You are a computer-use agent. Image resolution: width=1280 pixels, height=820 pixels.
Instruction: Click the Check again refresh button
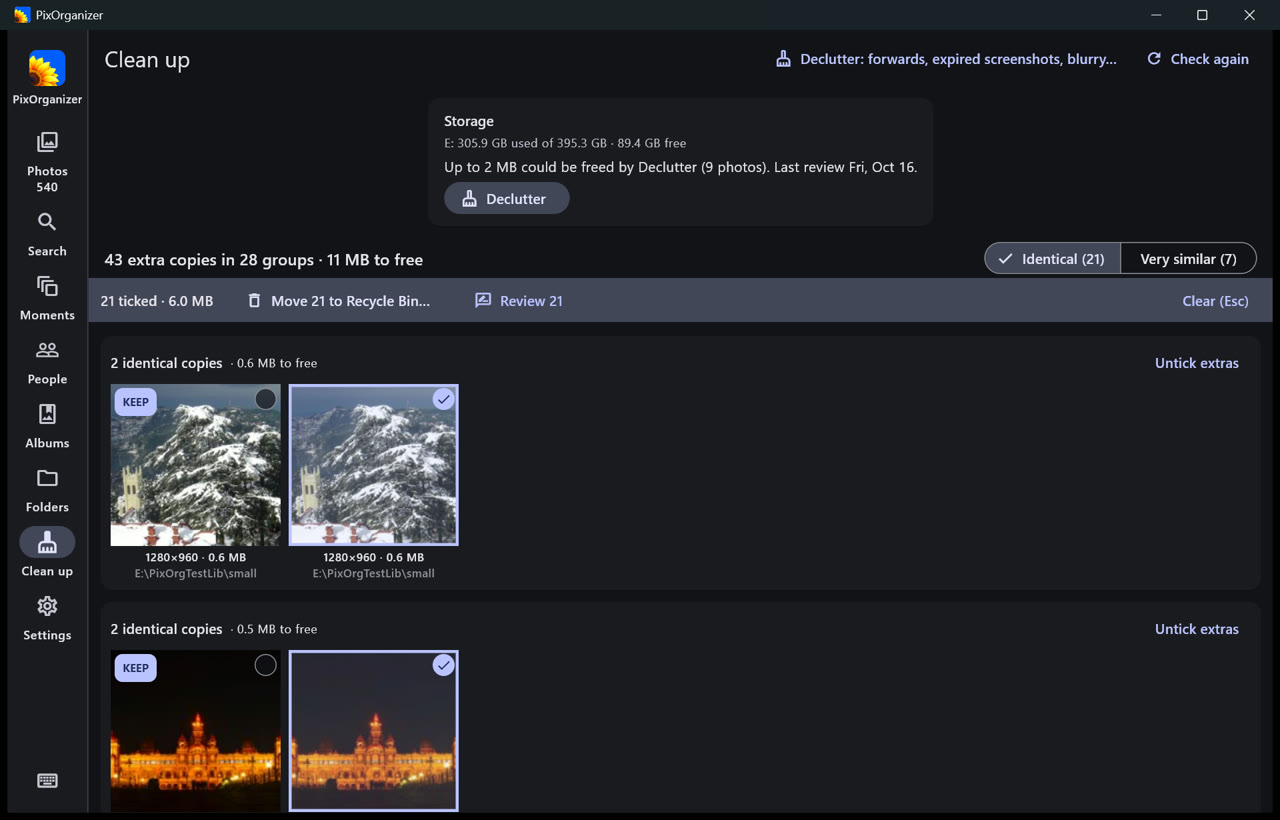[1197, 59]
